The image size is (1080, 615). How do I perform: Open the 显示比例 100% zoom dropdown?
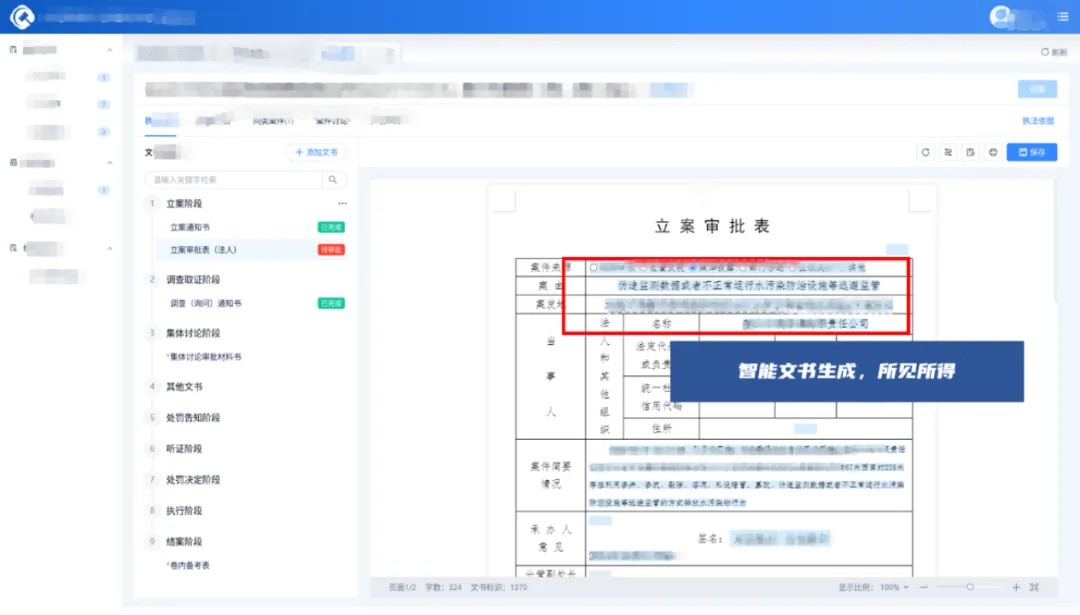[889, 587]
